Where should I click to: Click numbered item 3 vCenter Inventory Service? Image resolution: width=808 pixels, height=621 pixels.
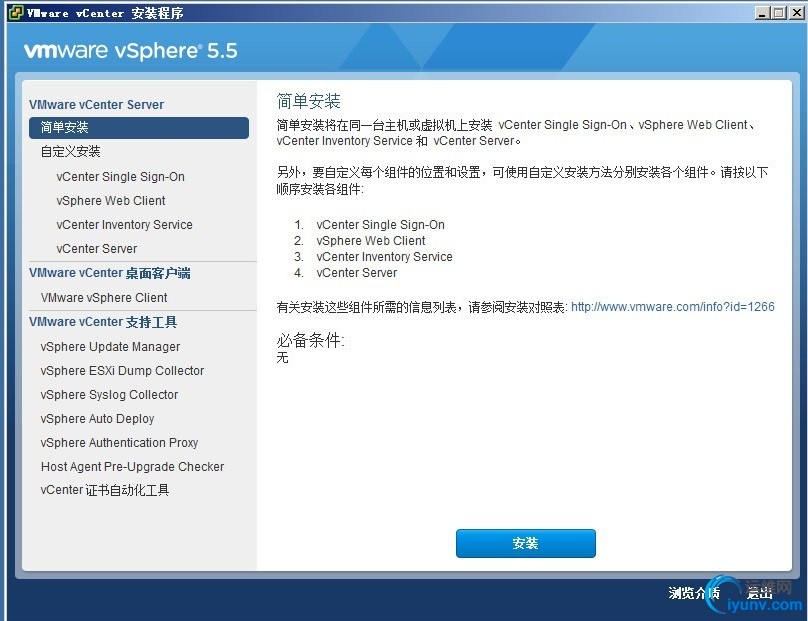click(384, 257)
